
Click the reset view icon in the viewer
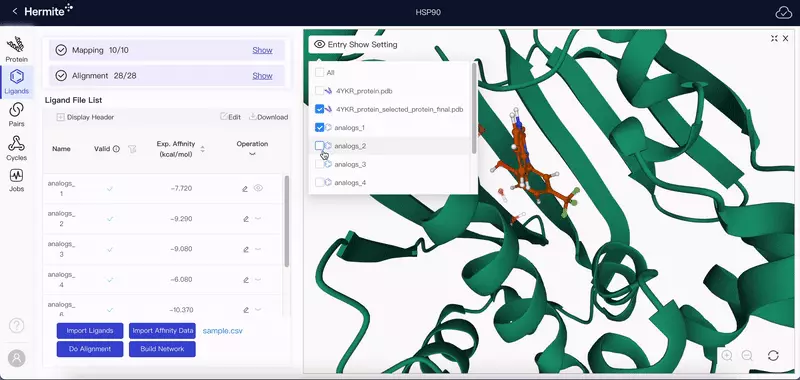tap(773, 356)
